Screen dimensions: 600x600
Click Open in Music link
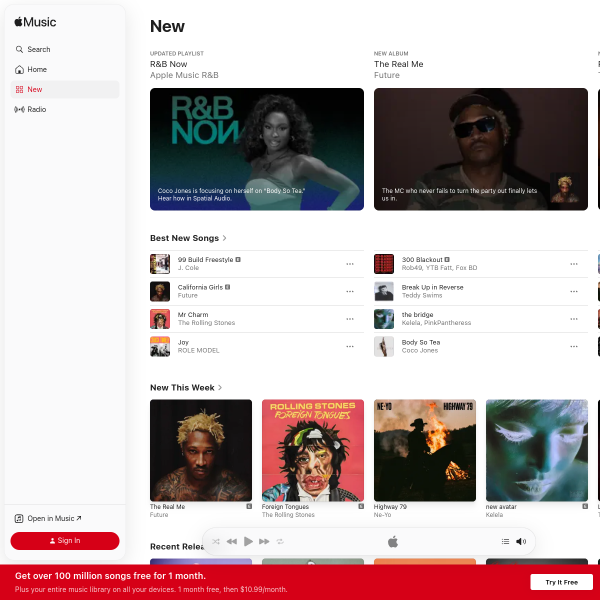point(48,518)
